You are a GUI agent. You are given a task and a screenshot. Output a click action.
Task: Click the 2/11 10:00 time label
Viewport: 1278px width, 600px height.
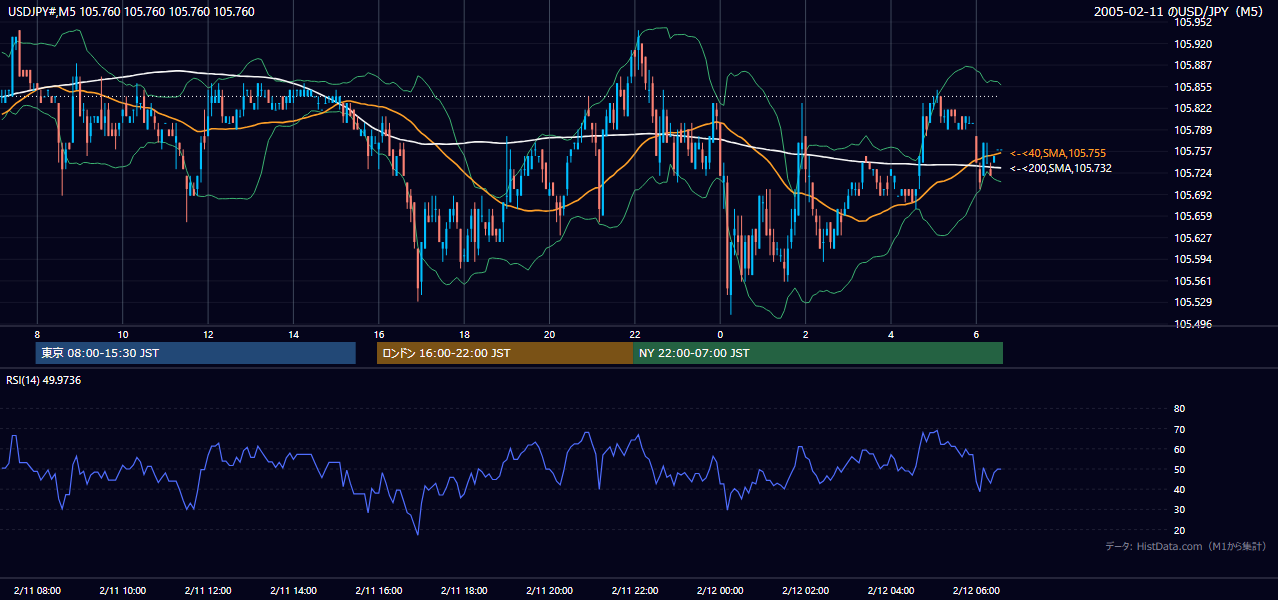pos(122,590)
